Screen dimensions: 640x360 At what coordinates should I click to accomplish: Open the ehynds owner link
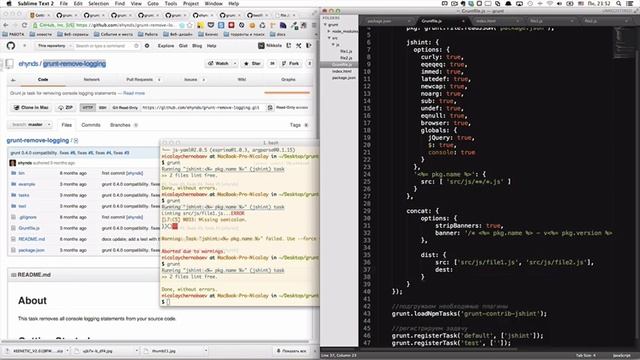click(28, 64)
